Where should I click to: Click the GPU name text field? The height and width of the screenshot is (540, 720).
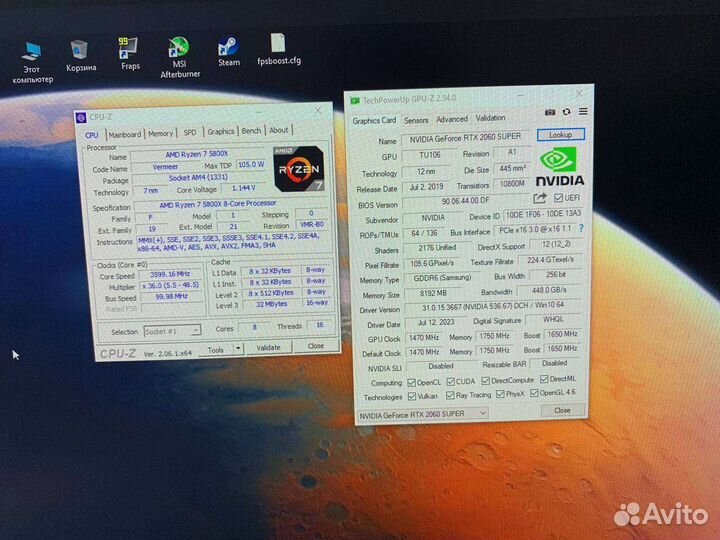point(467,140)
